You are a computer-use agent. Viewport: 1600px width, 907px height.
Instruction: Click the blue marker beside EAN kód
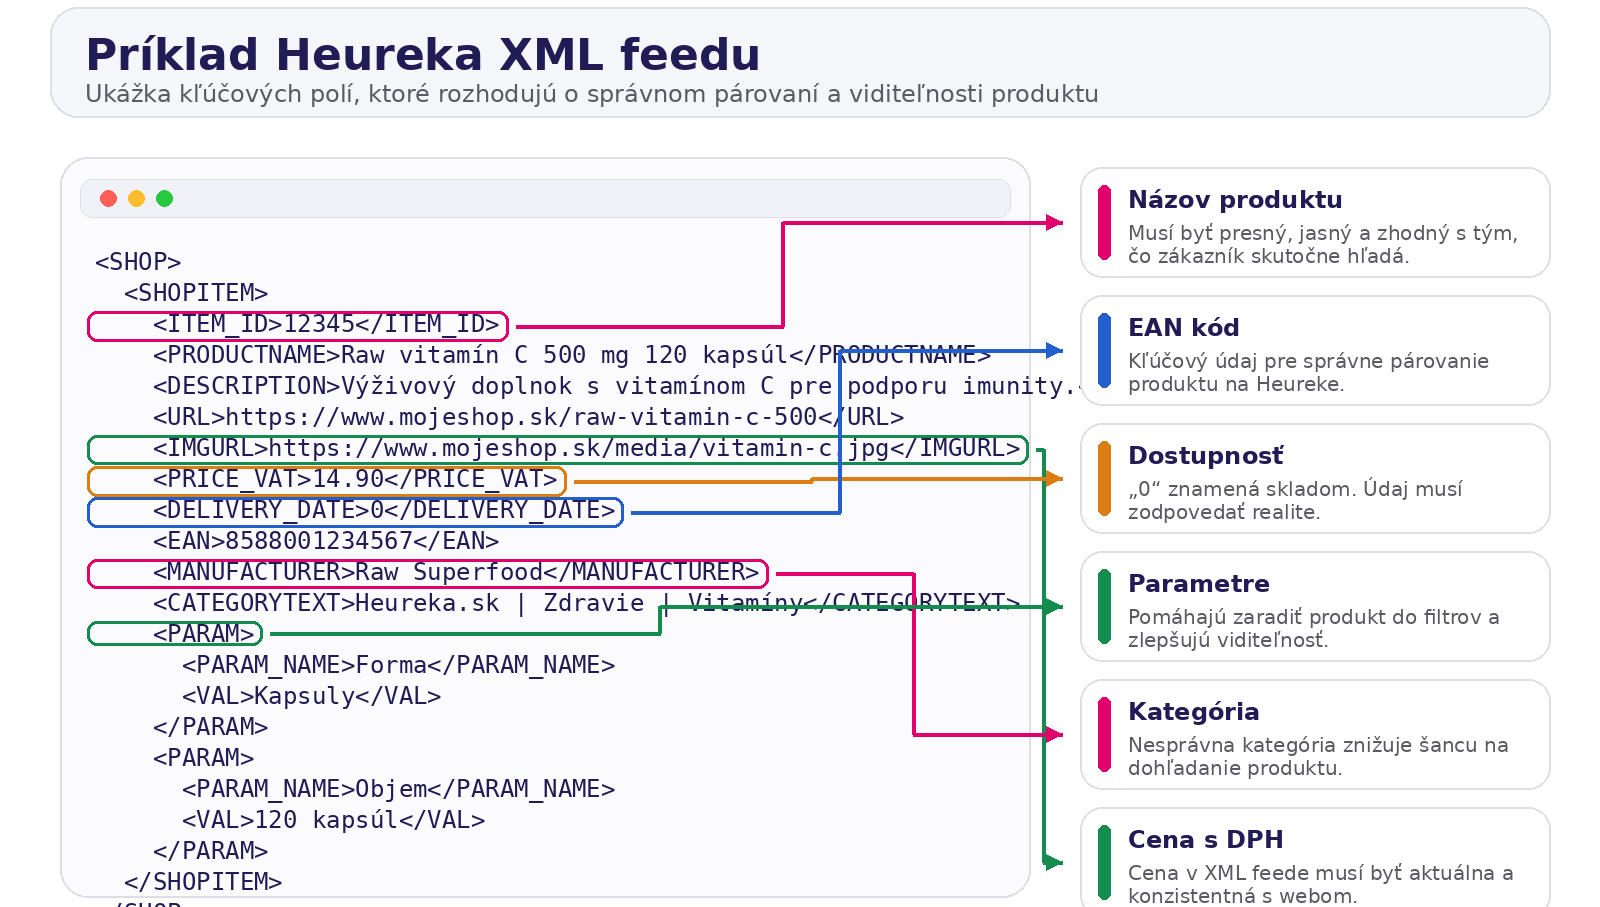[x=1104, y=352]
